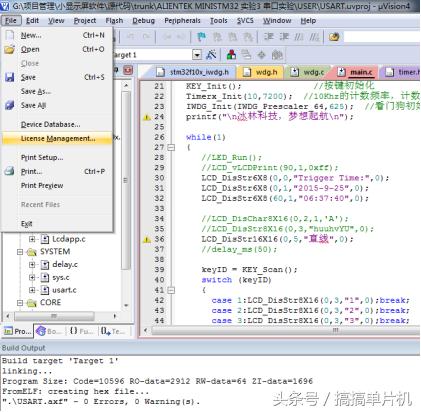Collapse code fold at line 41
Screen dimensions: 421x412
pos(171,290)
